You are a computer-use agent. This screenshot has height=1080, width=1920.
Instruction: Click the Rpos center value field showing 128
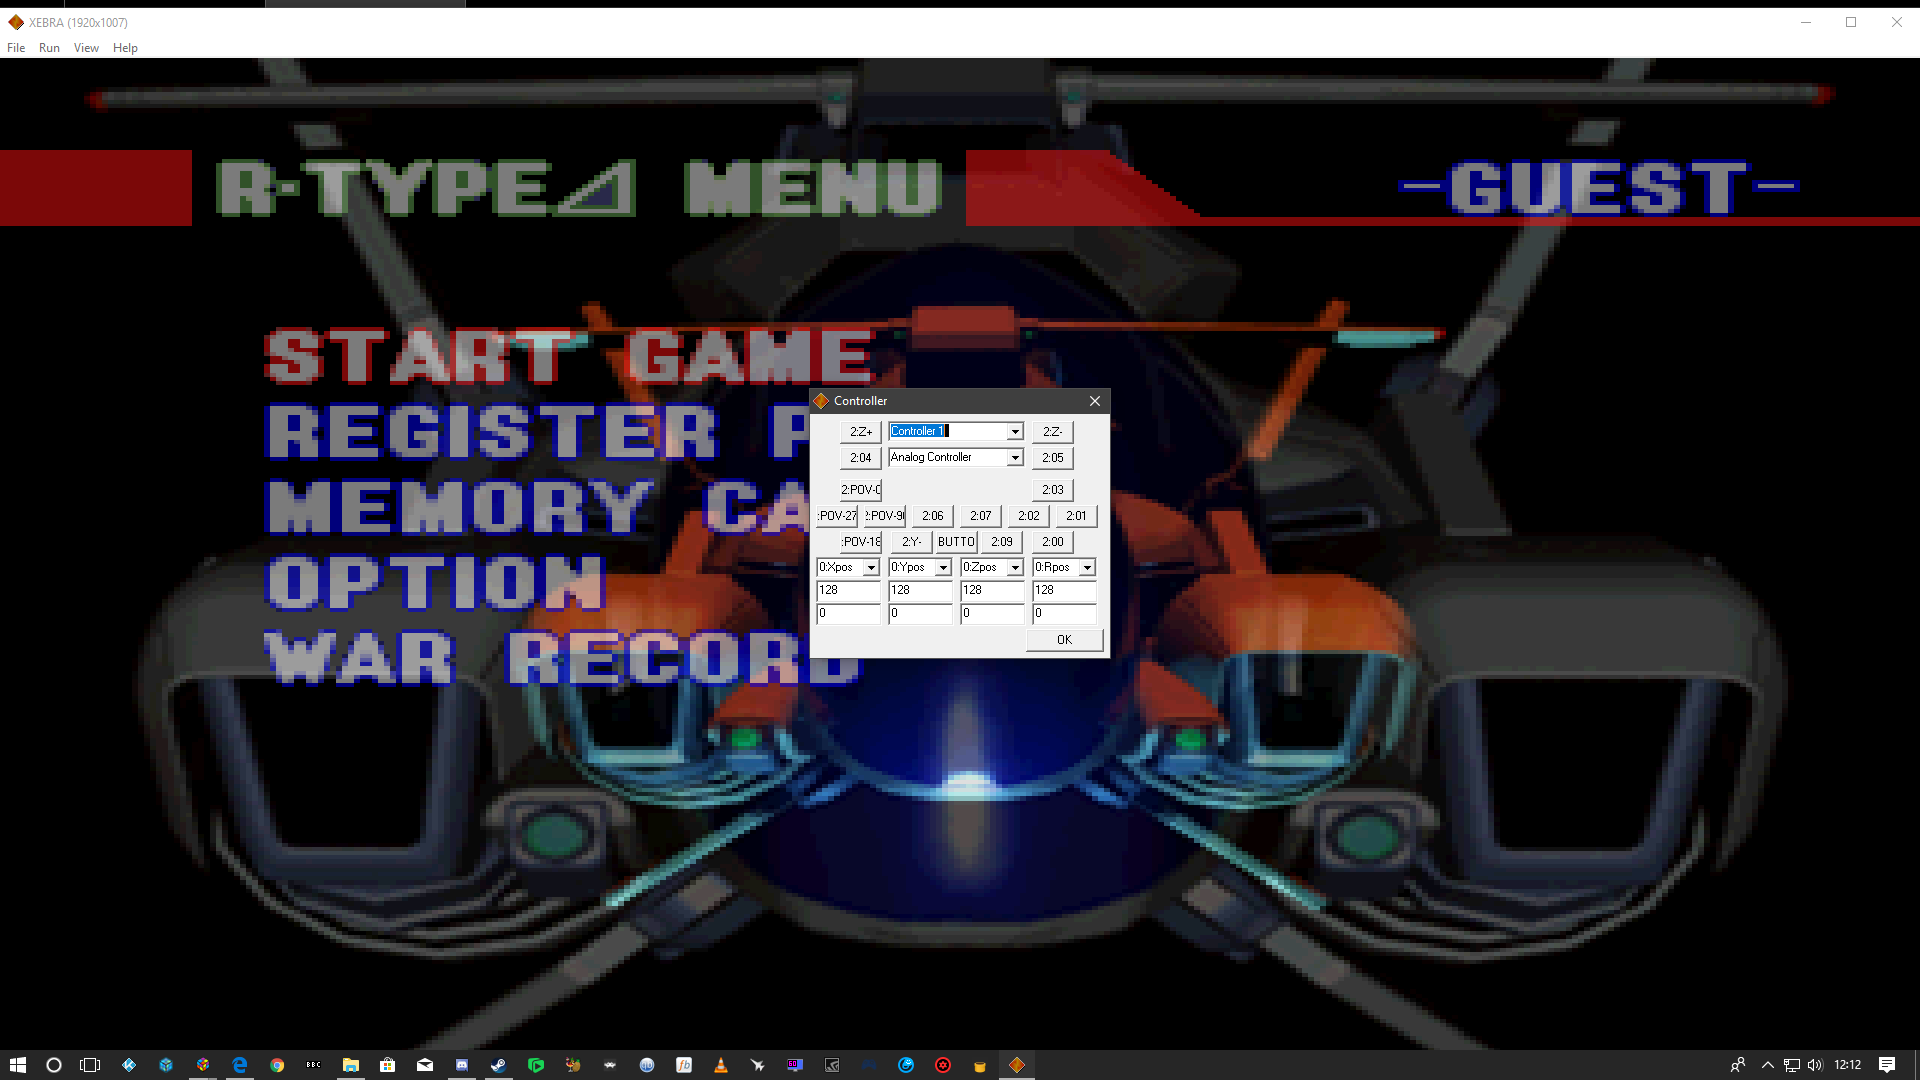(x=1064, y=590)
